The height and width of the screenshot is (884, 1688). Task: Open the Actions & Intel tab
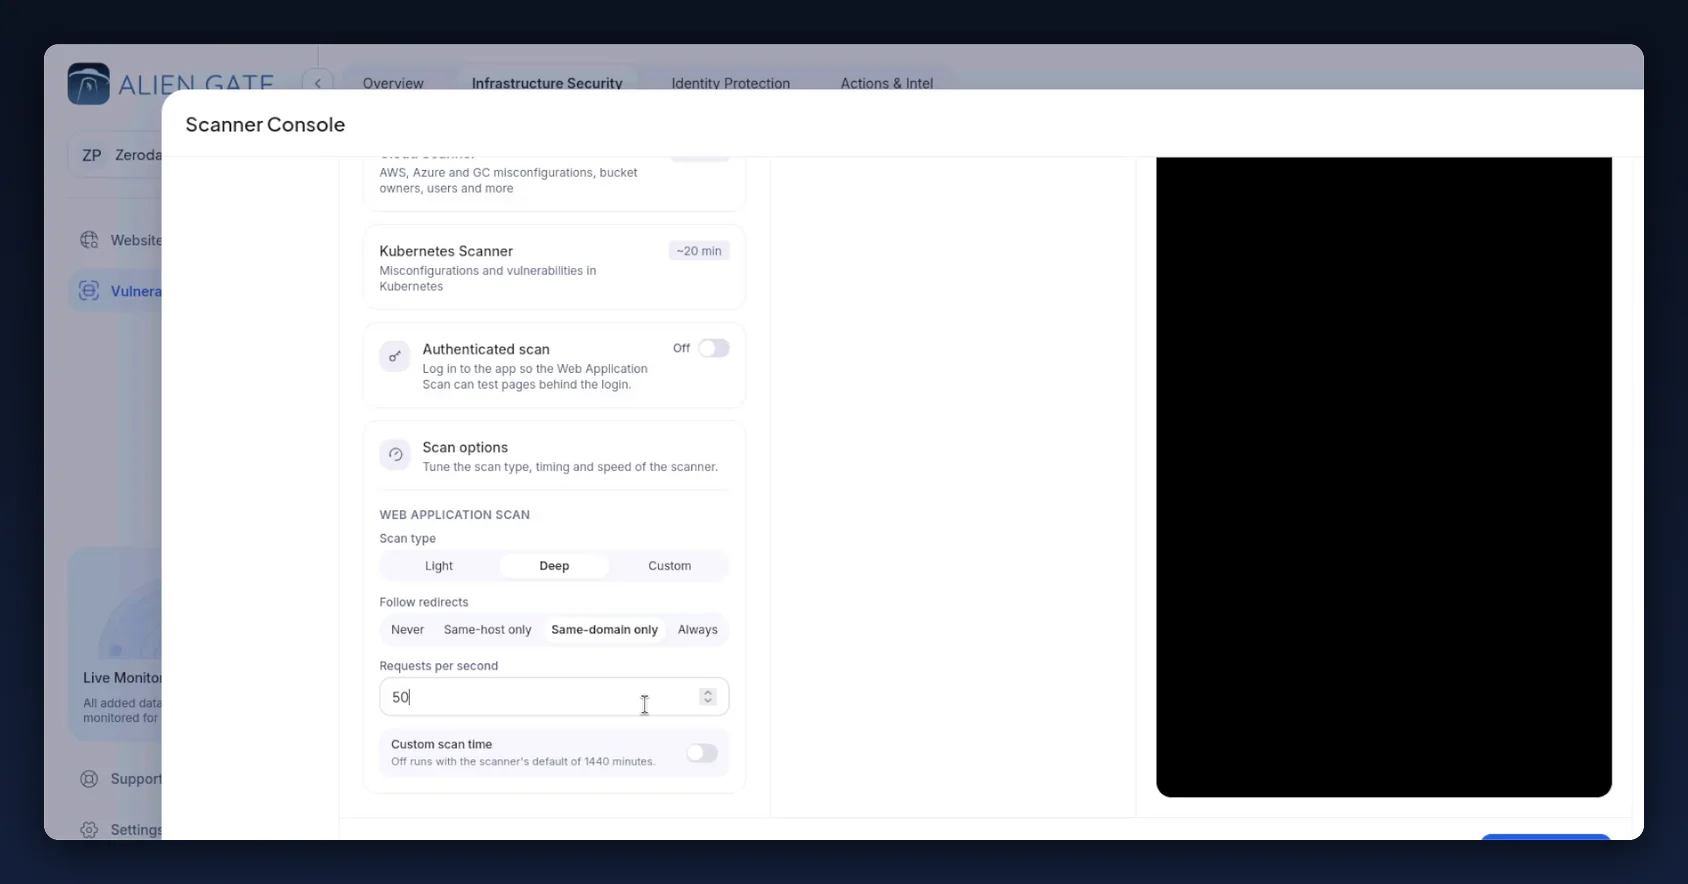[x=887, y=83]
